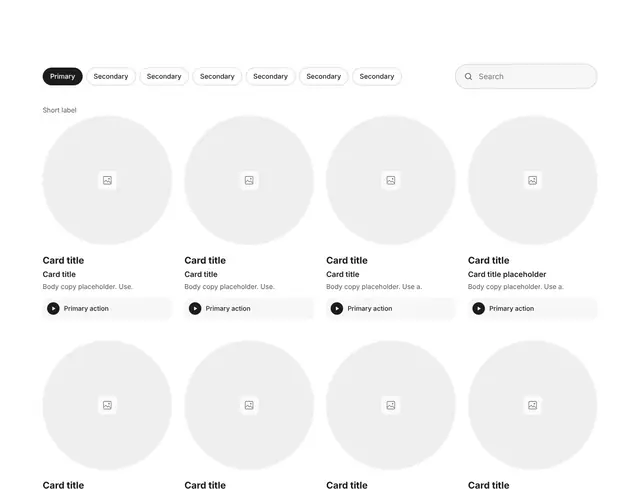
Task: Click body copy under Card title placeholder
Action: tap(516, 287)
